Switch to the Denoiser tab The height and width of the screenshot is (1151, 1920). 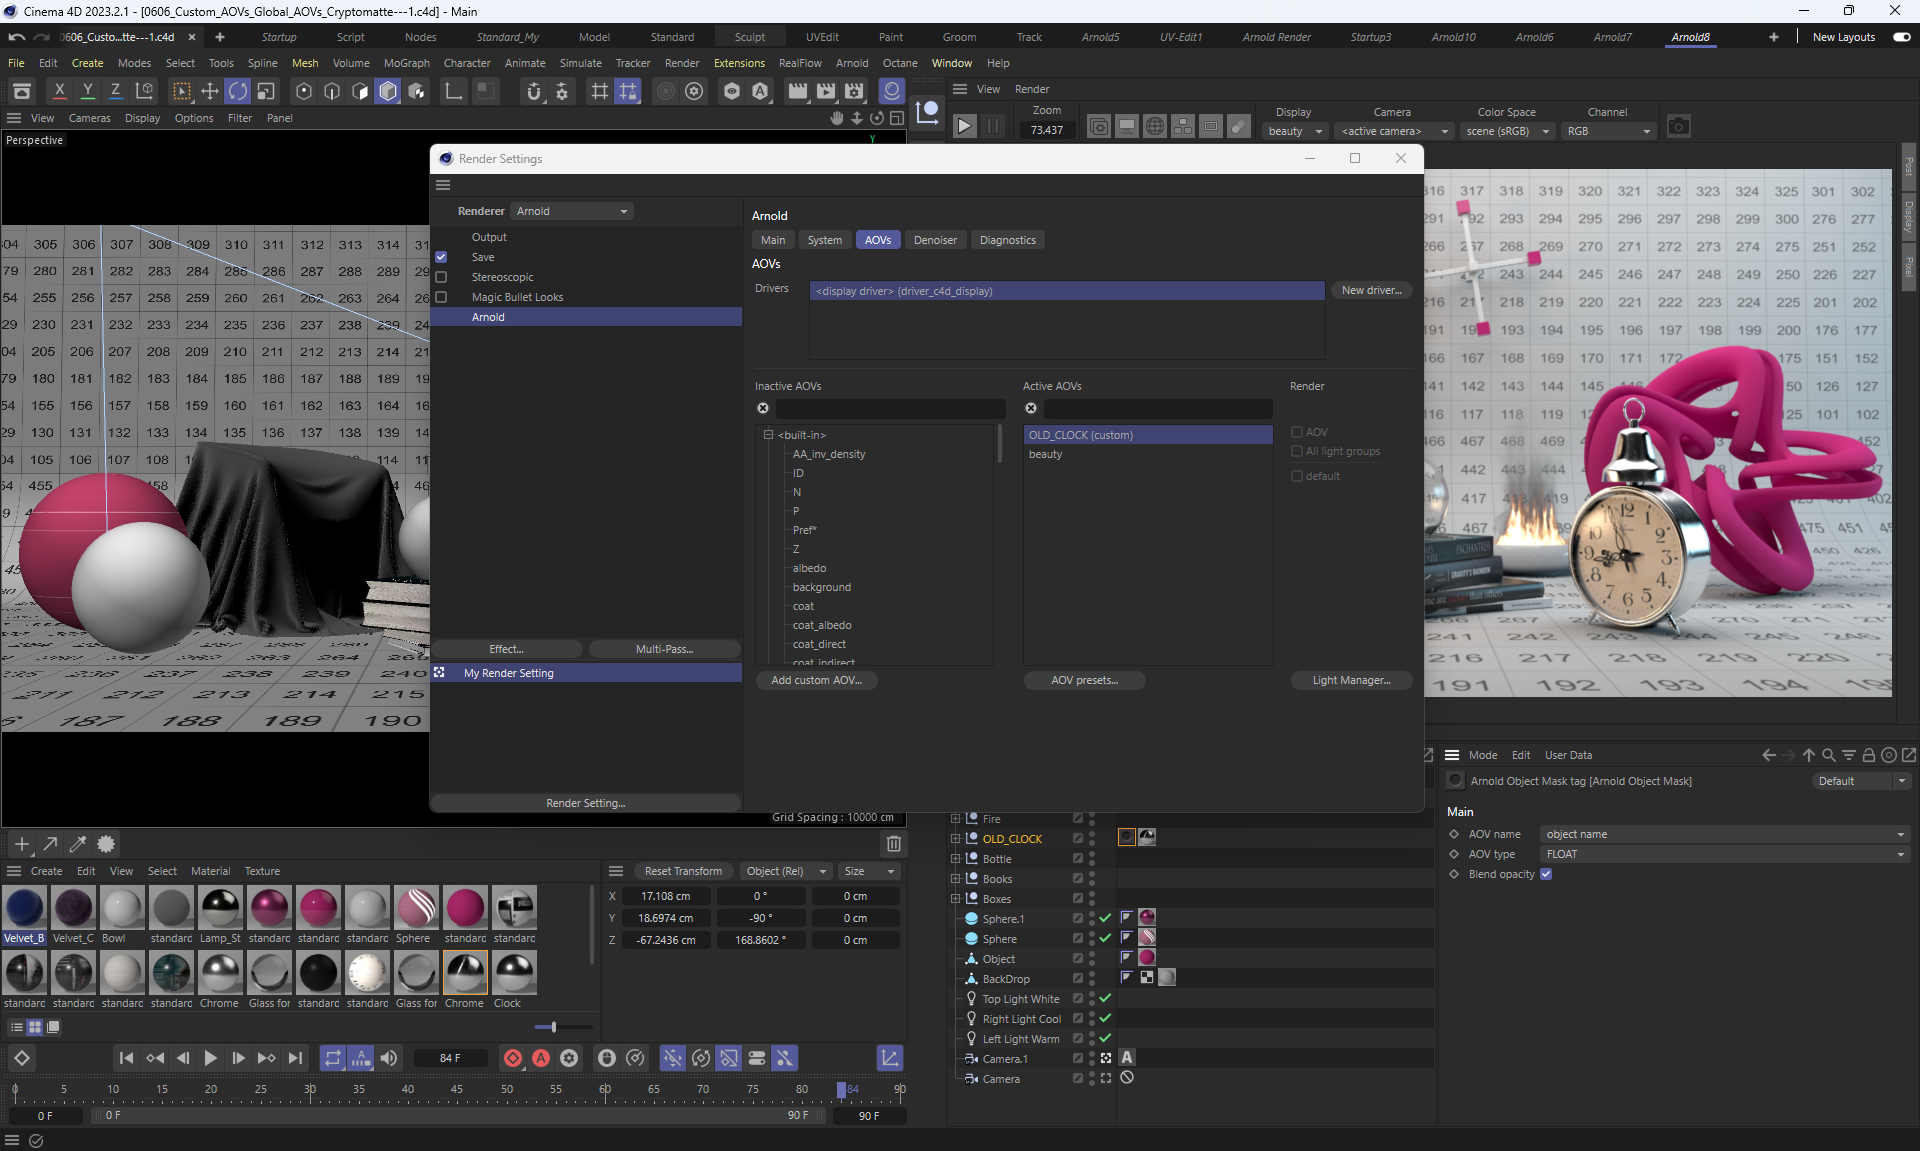click(x=934, y=240)
